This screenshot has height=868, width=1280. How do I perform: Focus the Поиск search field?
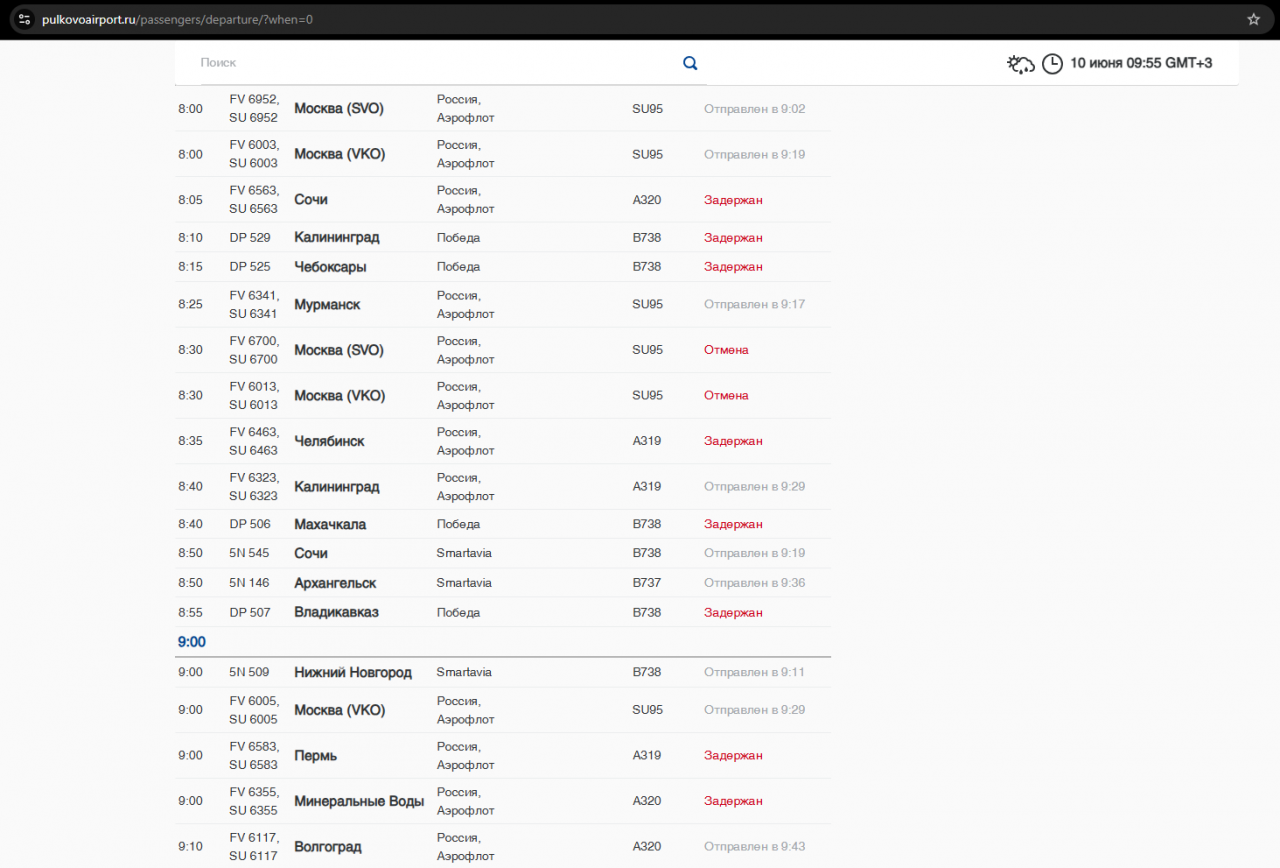point(430,63)
